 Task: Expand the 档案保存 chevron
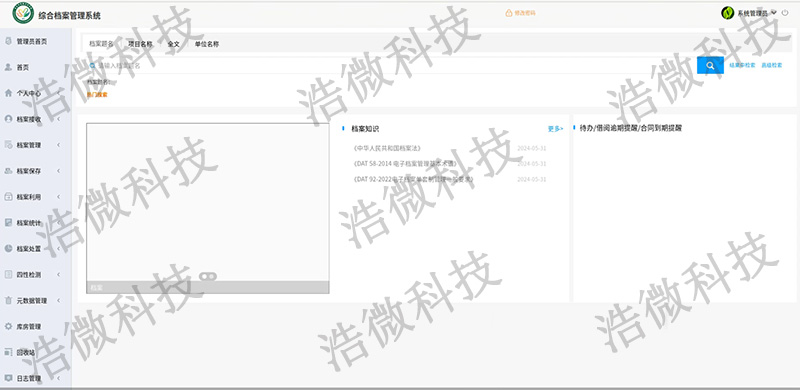[58, 171]
